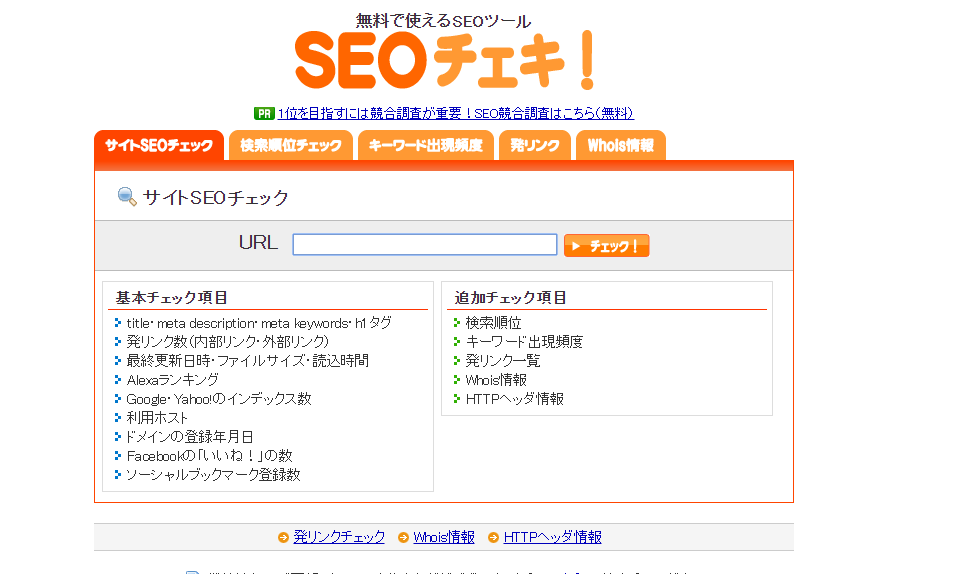
Task: Open the 発リンク tab
Action: click(535, 145)
